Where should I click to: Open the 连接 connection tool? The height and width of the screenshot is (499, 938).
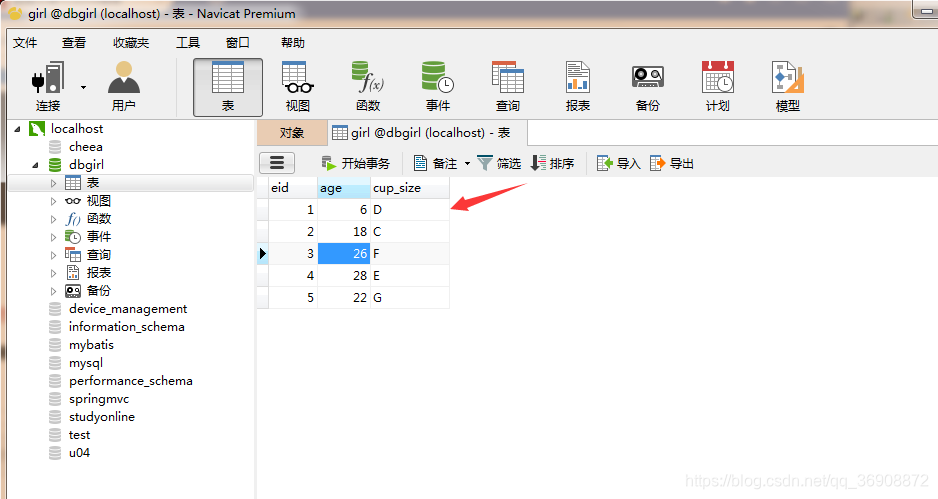[x=48, y=87]
